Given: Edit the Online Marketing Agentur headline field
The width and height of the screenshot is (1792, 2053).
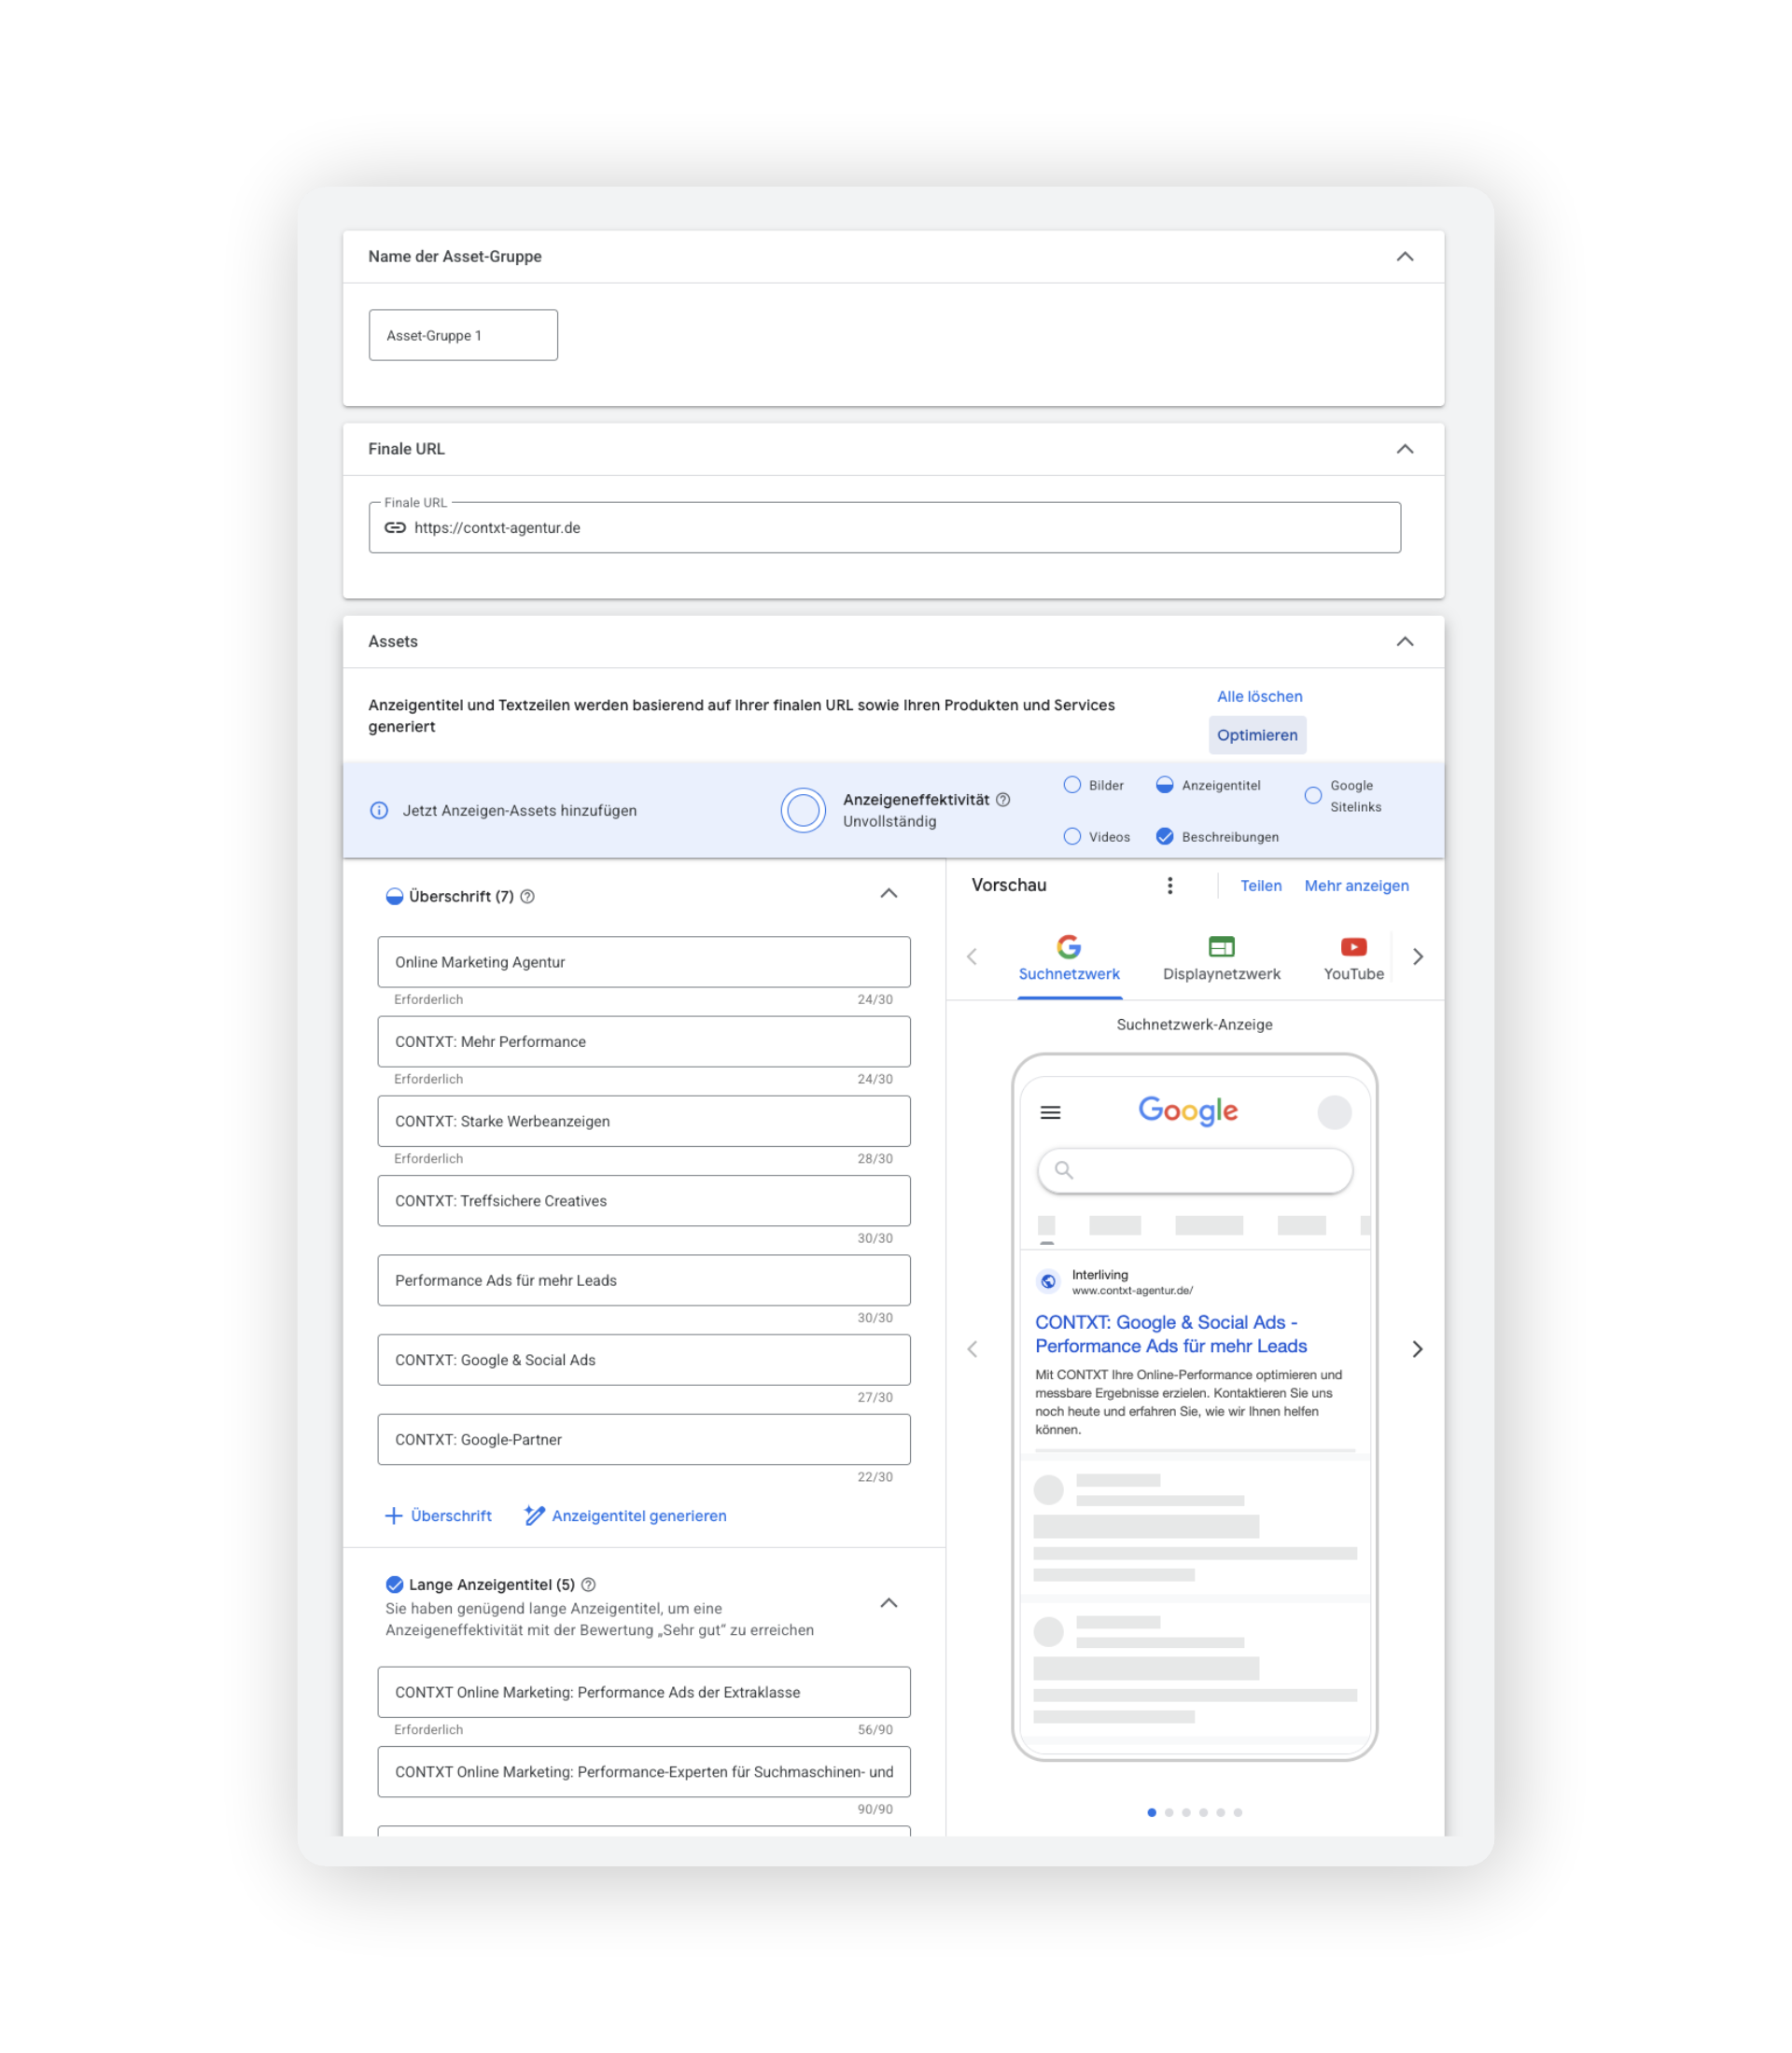Looking at the screenshot, I should click(x=644, y=962).
